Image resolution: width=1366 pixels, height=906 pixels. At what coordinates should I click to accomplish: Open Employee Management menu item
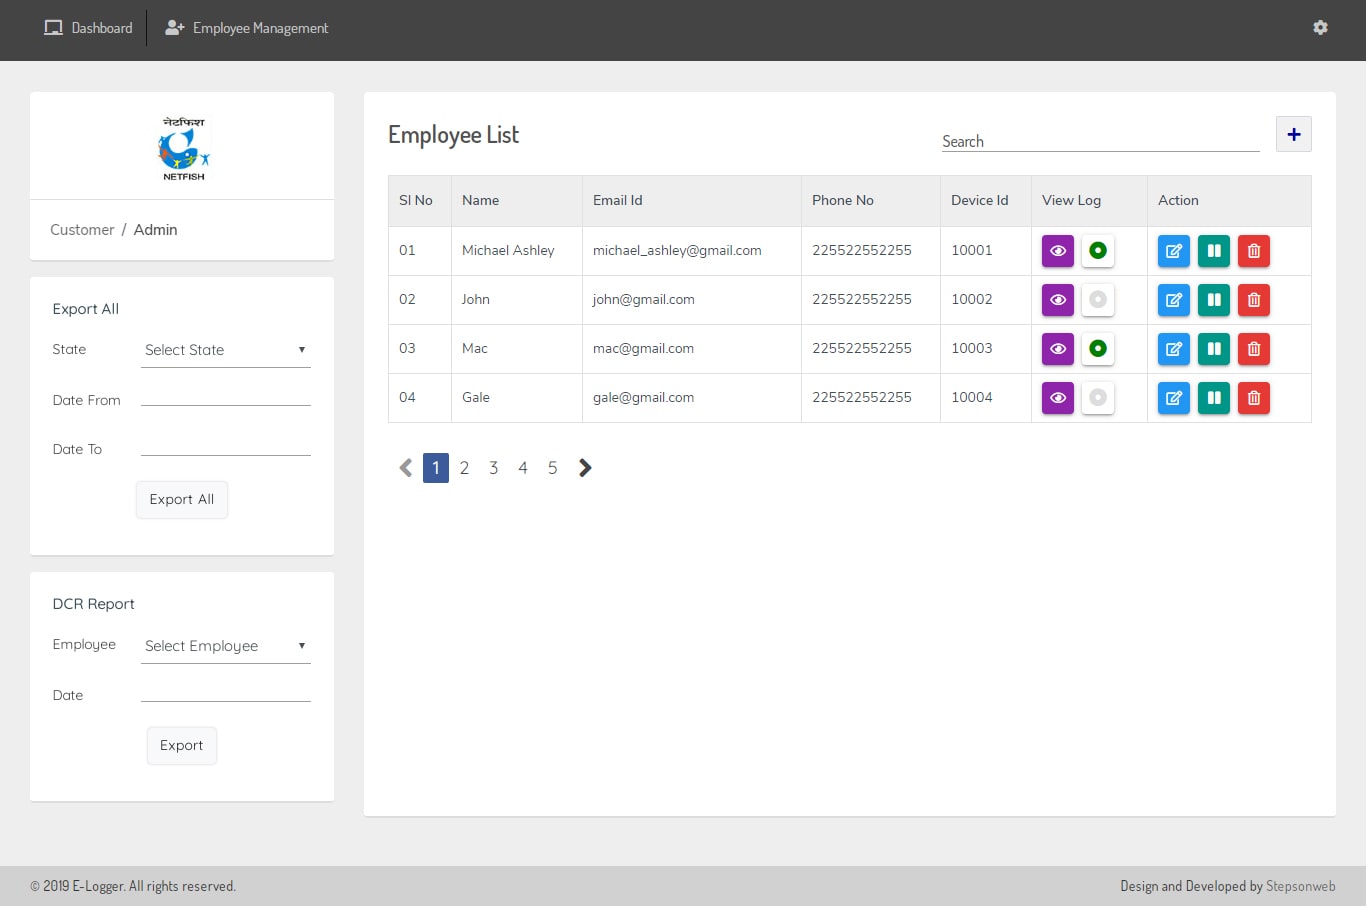(246, 28)
